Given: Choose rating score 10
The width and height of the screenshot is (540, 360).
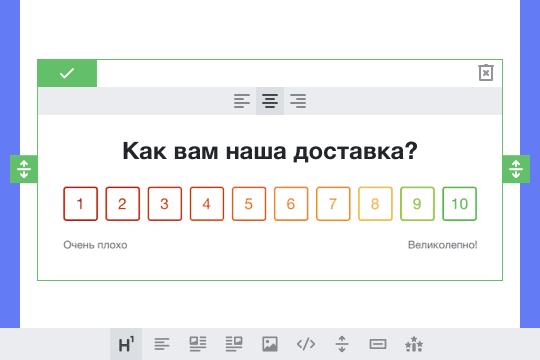Looking at the screenshot, I should coord(459,204).
